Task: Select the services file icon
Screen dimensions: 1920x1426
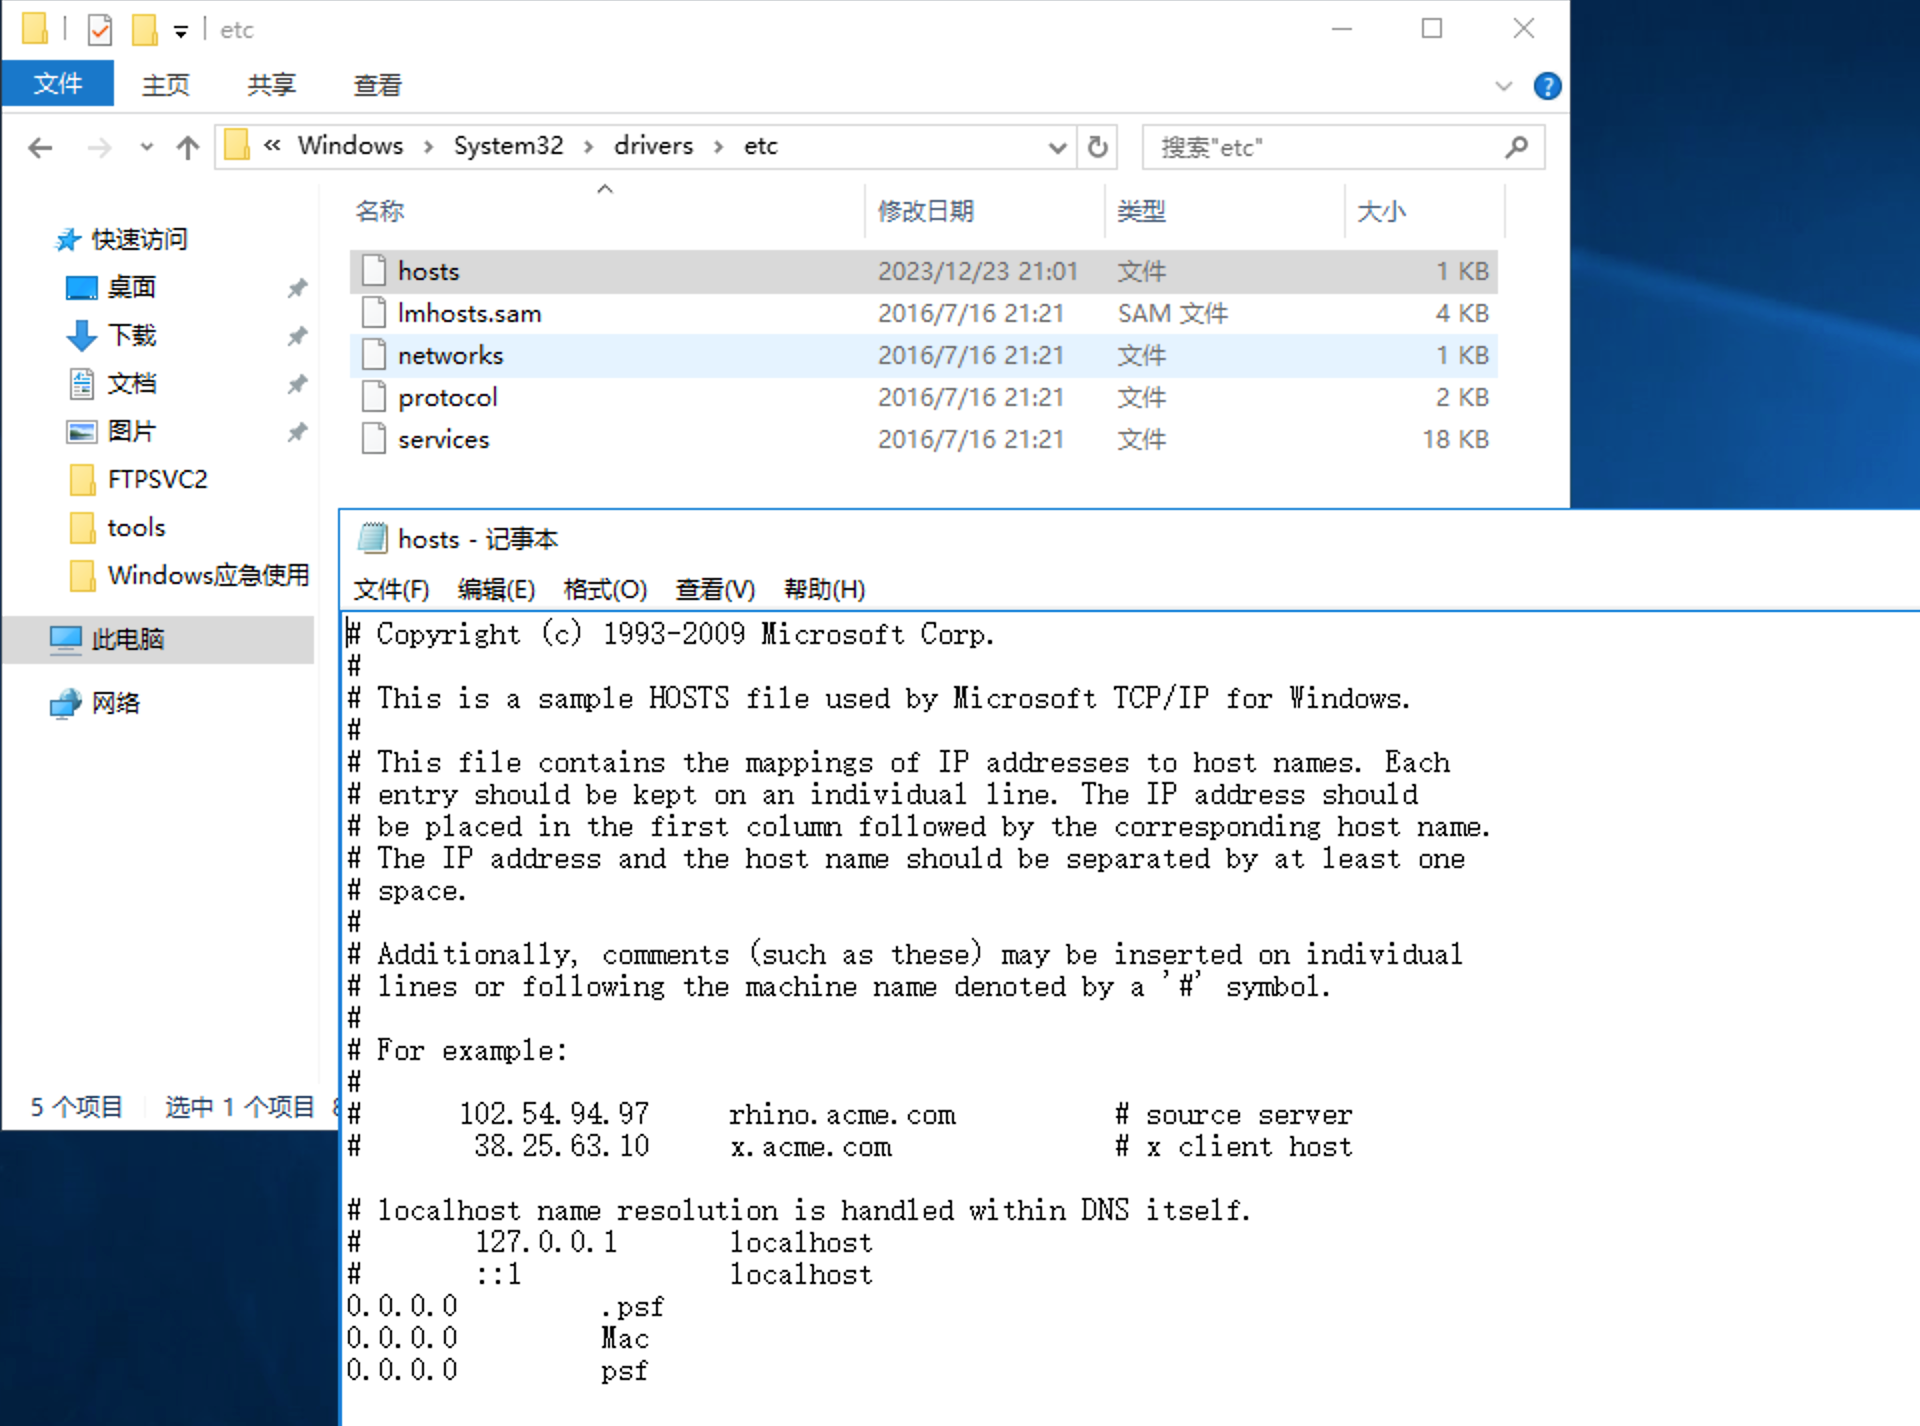Action: (374, 439)
